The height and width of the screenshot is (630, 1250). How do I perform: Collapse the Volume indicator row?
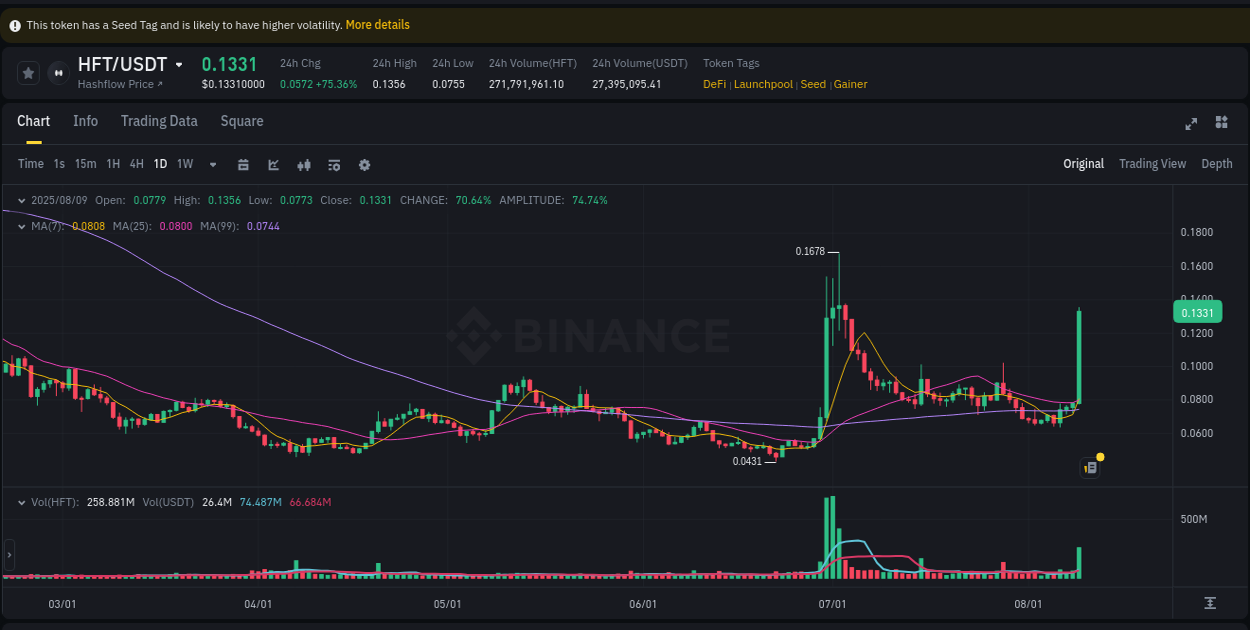pos(22,502)
